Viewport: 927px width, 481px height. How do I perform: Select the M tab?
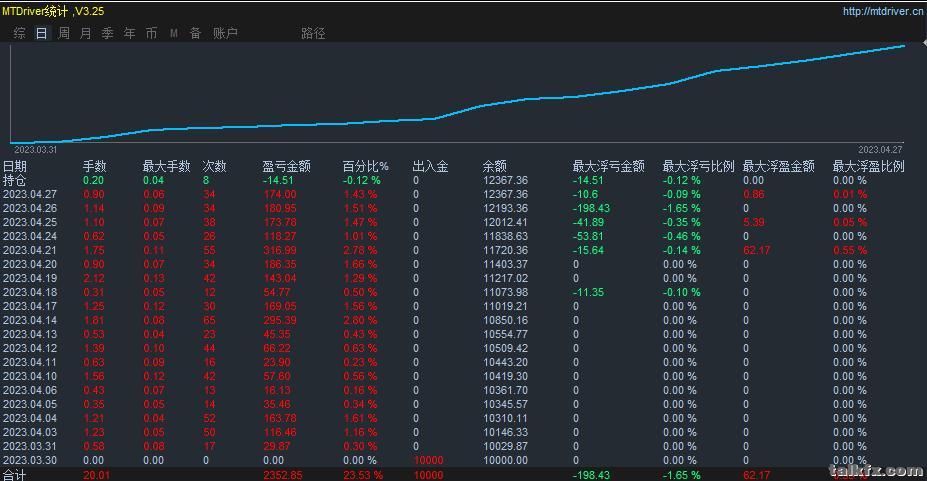[174, 34]
